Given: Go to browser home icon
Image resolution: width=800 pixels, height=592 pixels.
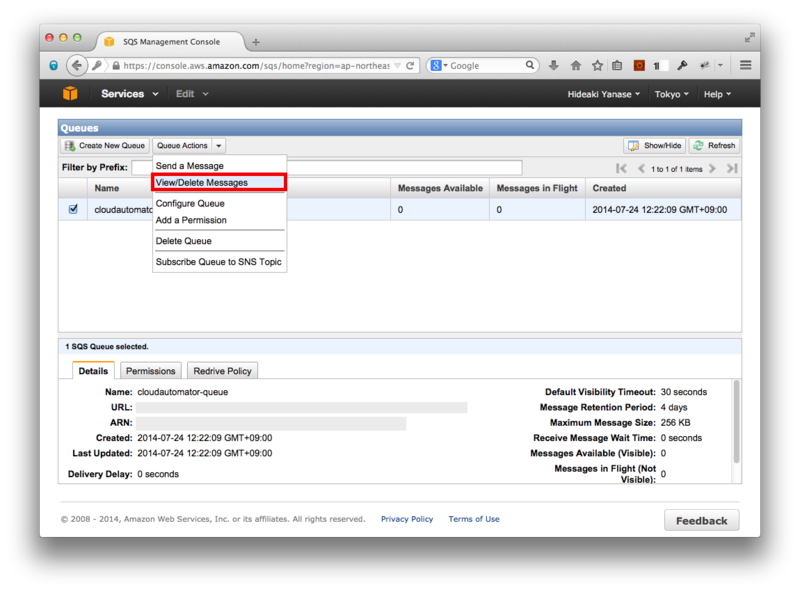Looking at the screenshot, I should [576, 65].
